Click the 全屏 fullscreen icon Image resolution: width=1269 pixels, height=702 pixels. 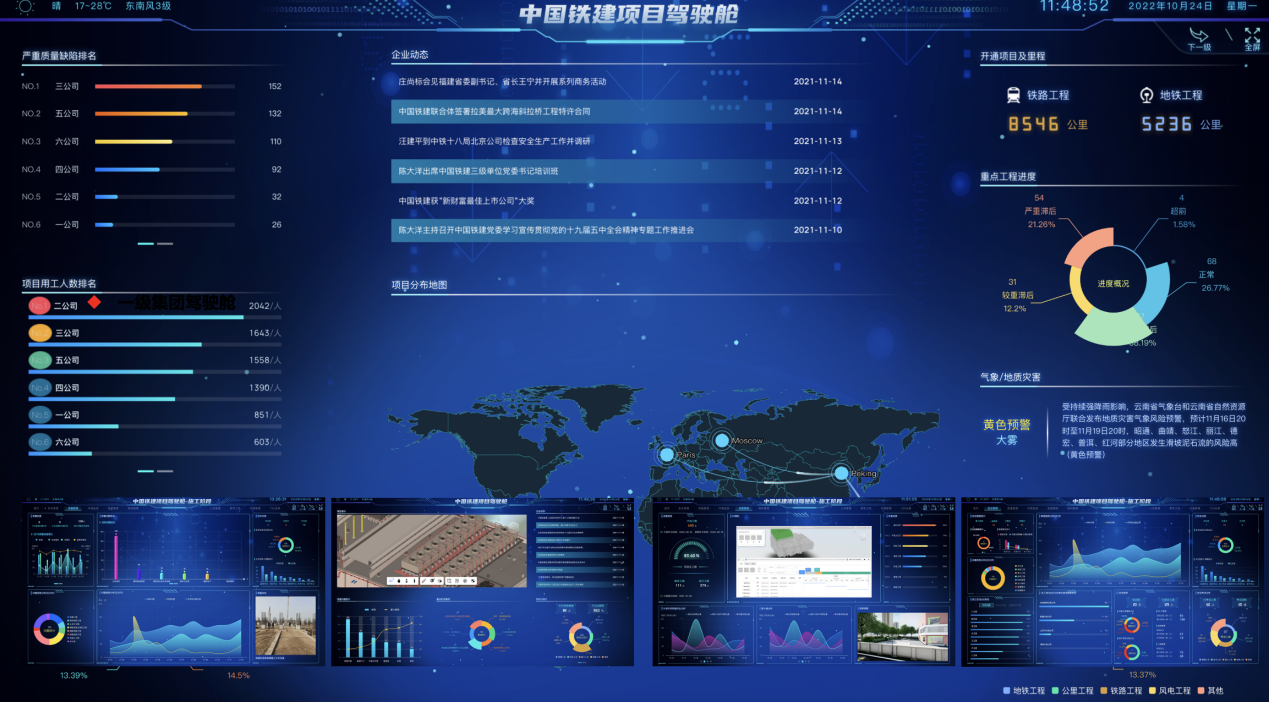1252,36
